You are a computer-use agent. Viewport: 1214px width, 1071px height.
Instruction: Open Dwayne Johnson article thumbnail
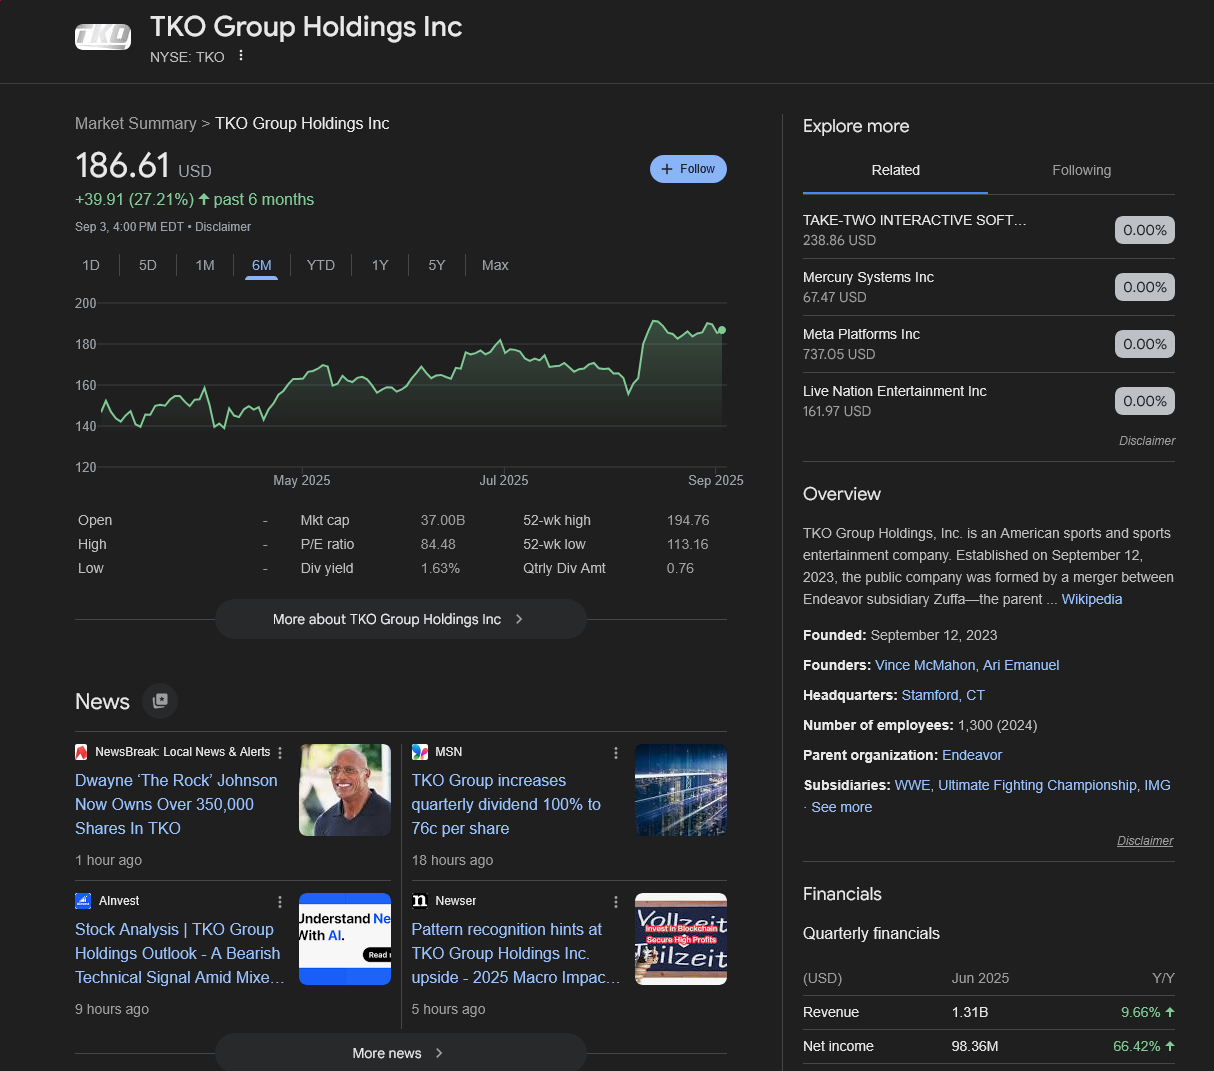[x=345, y=790]
